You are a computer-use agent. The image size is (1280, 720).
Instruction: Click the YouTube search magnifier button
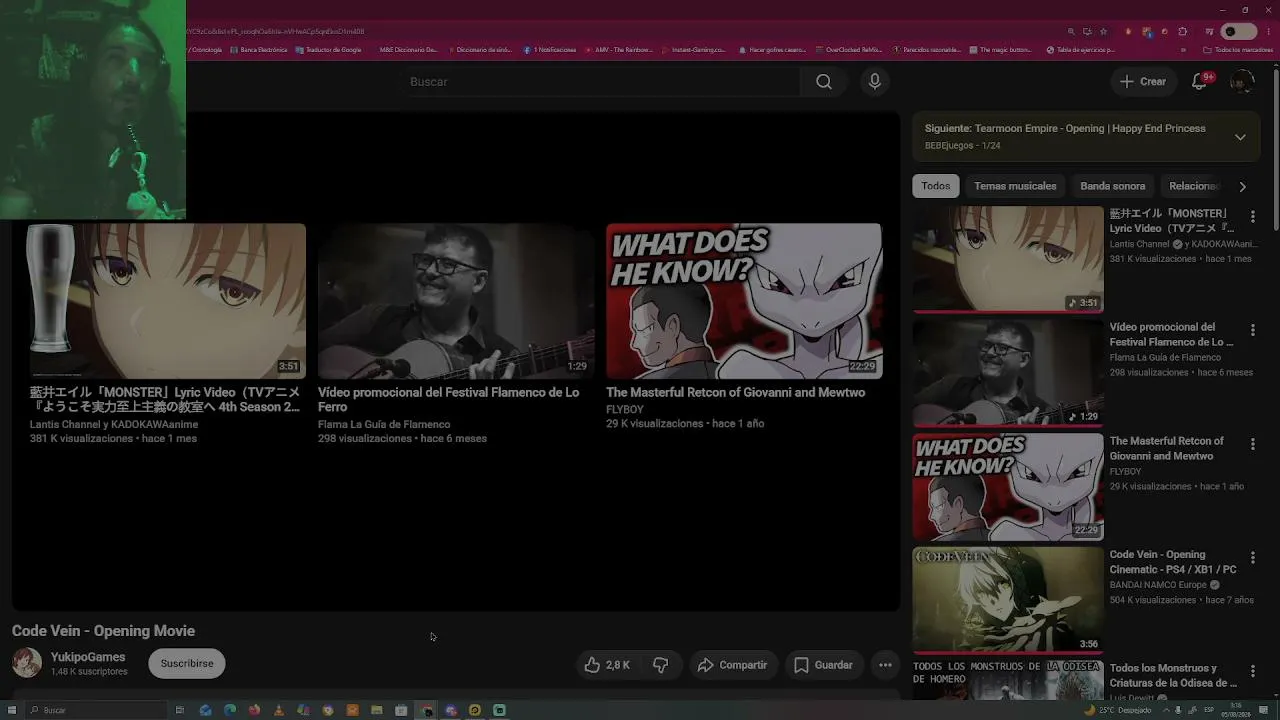(823, 82)
